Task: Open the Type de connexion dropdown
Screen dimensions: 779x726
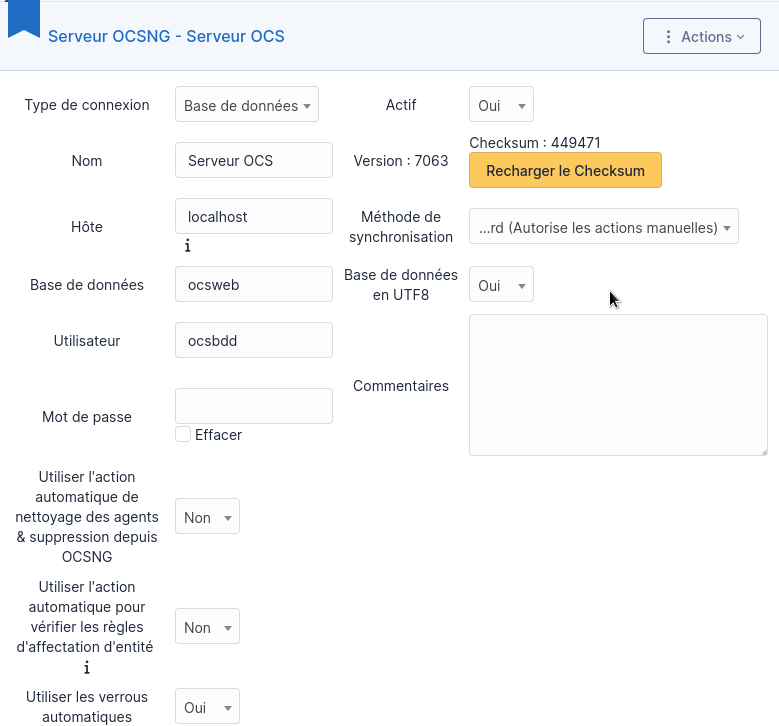Action: tap(247, 105)
